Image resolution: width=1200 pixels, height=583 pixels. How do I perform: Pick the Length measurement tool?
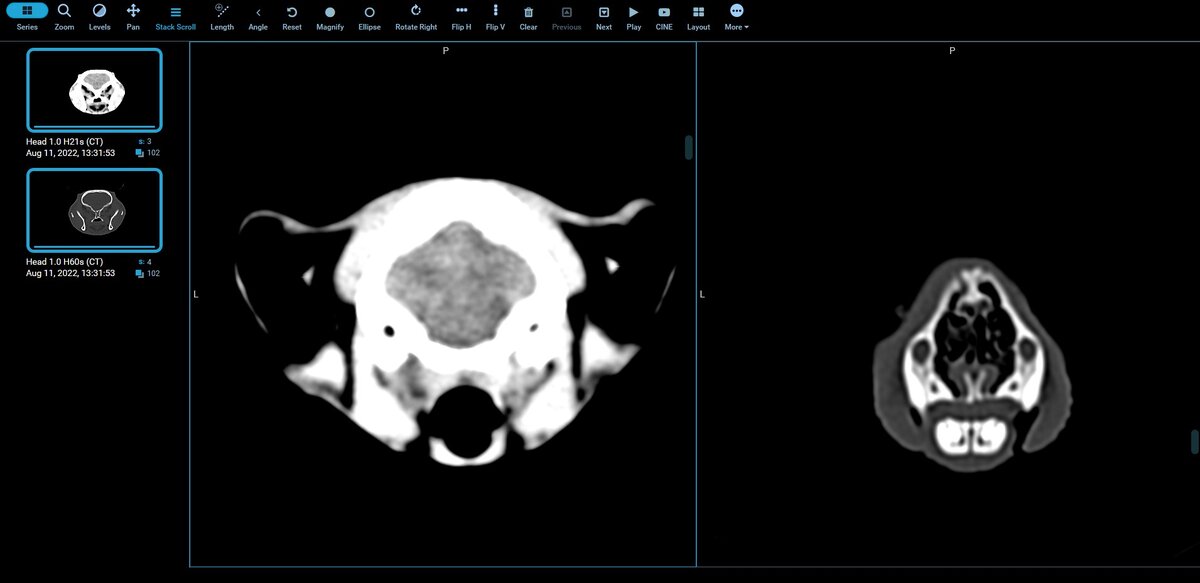coord(222,16)
